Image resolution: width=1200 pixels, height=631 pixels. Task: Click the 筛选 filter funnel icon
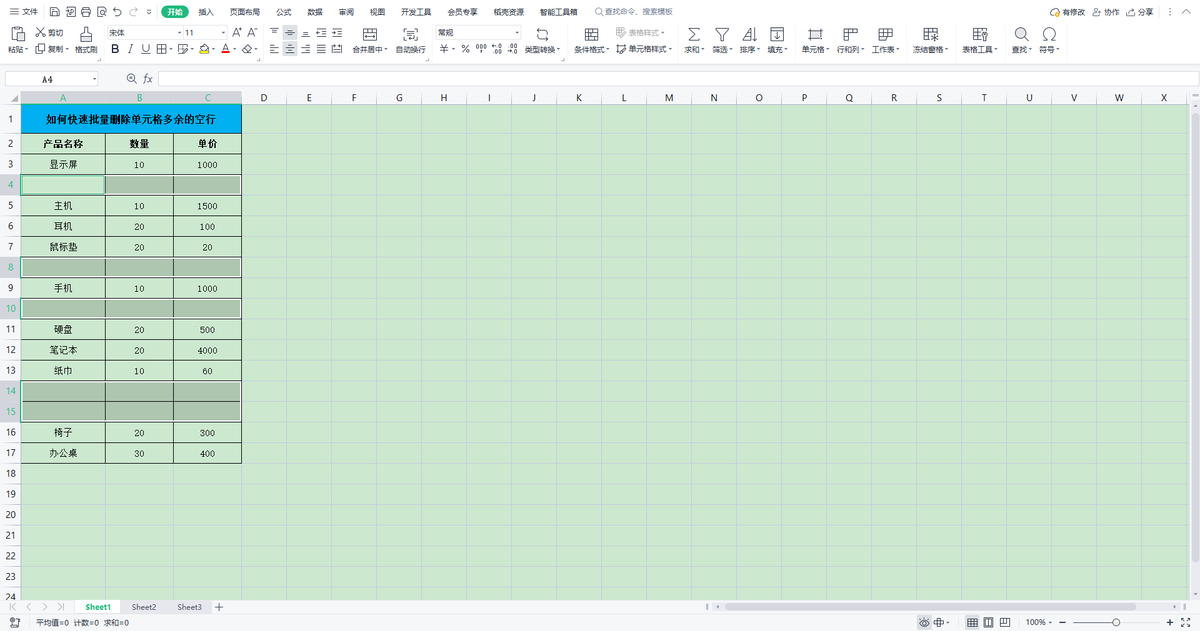pos(721,34)
